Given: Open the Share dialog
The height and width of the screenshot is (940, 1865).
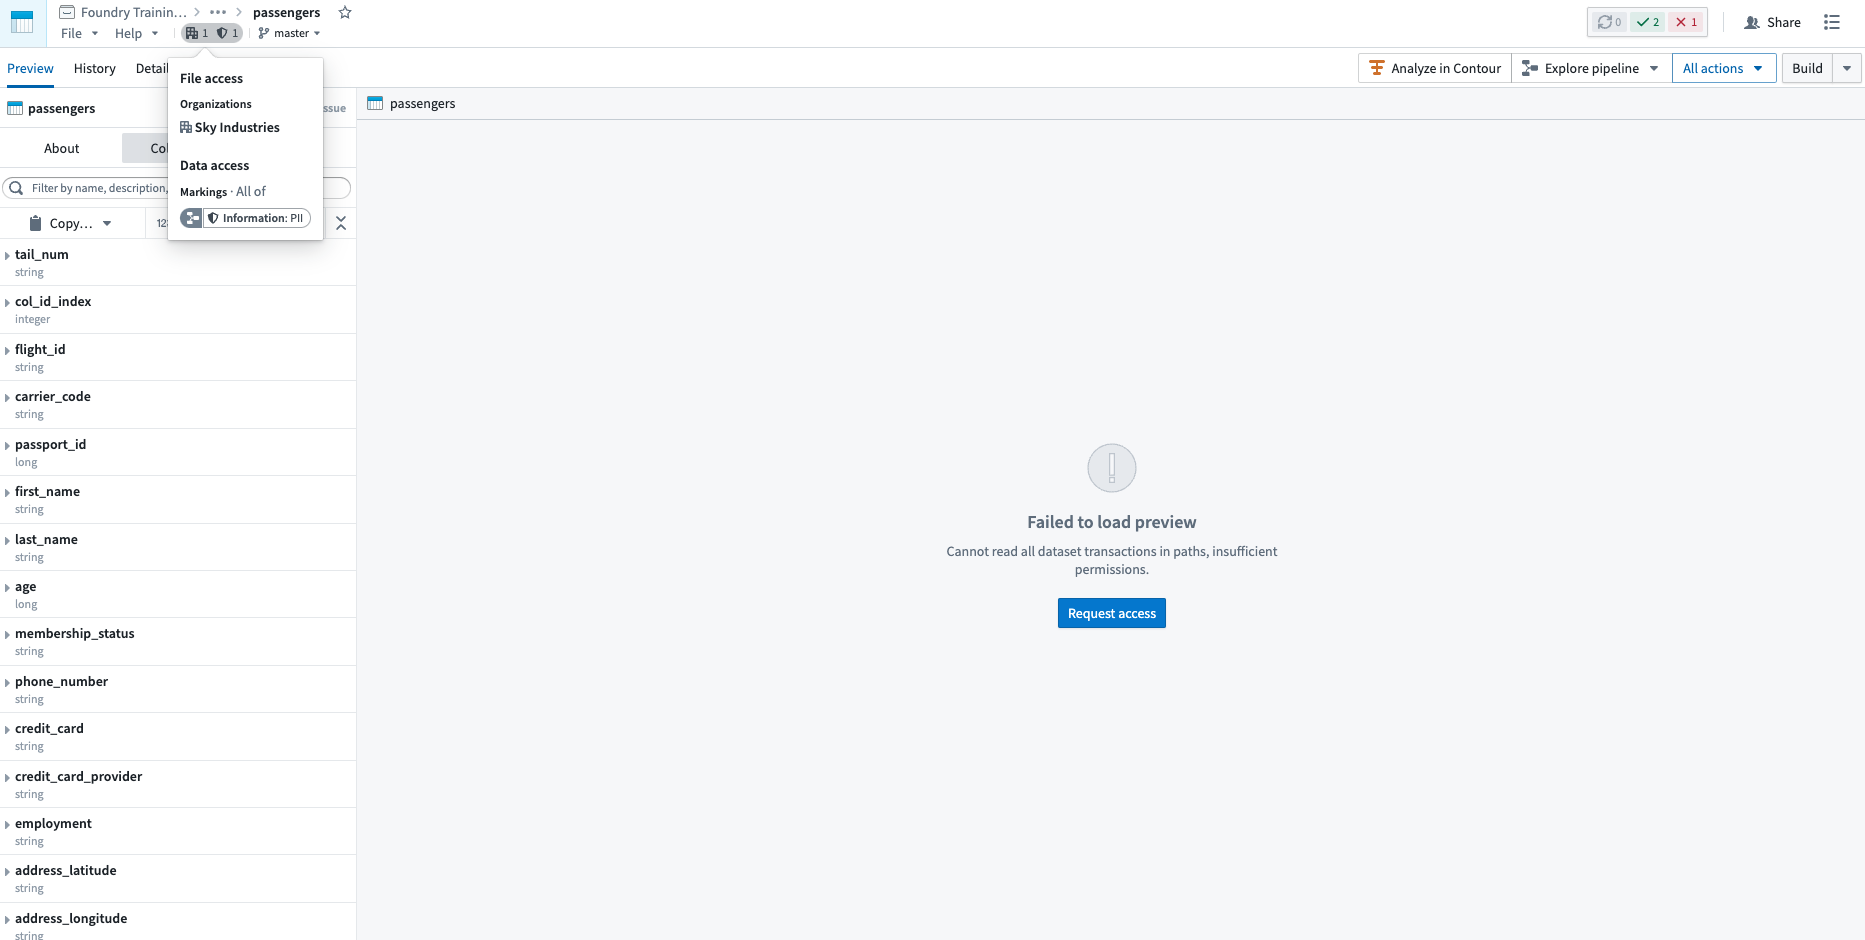Looking at the screenshot, I should [x=1772, y=22].
